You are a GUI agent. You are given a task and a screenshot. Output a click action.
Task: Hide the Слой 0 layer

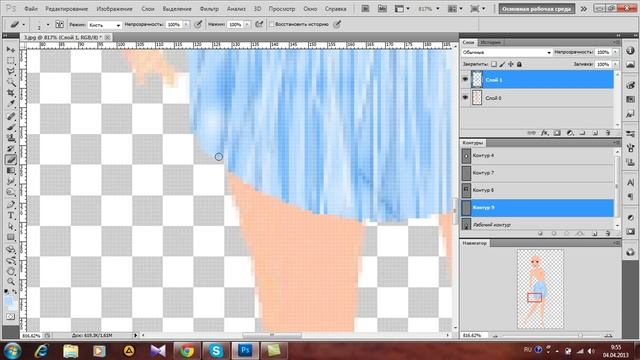point(465,98)
